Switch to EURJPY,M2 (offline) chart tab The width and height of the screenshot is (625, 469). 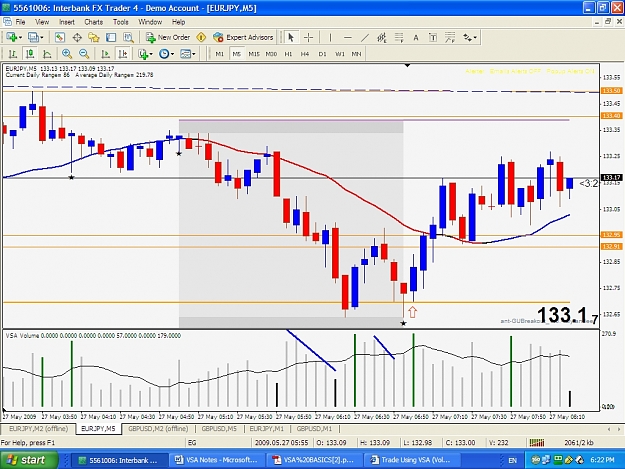(38, 429)
